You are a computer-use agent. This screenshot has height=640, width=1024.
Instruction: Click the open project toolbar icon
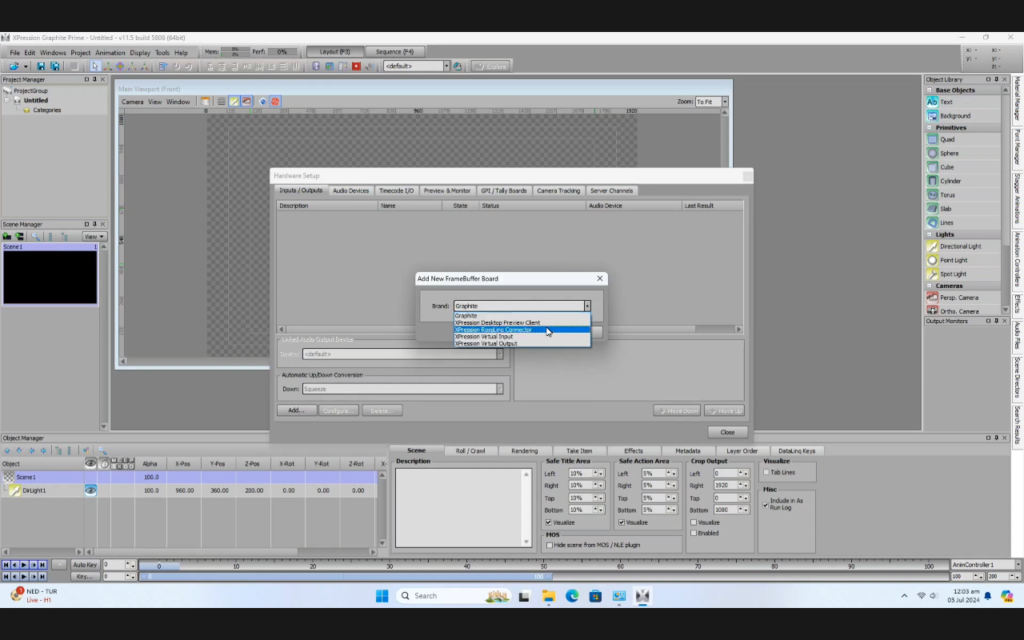click(x=14, y=66)
